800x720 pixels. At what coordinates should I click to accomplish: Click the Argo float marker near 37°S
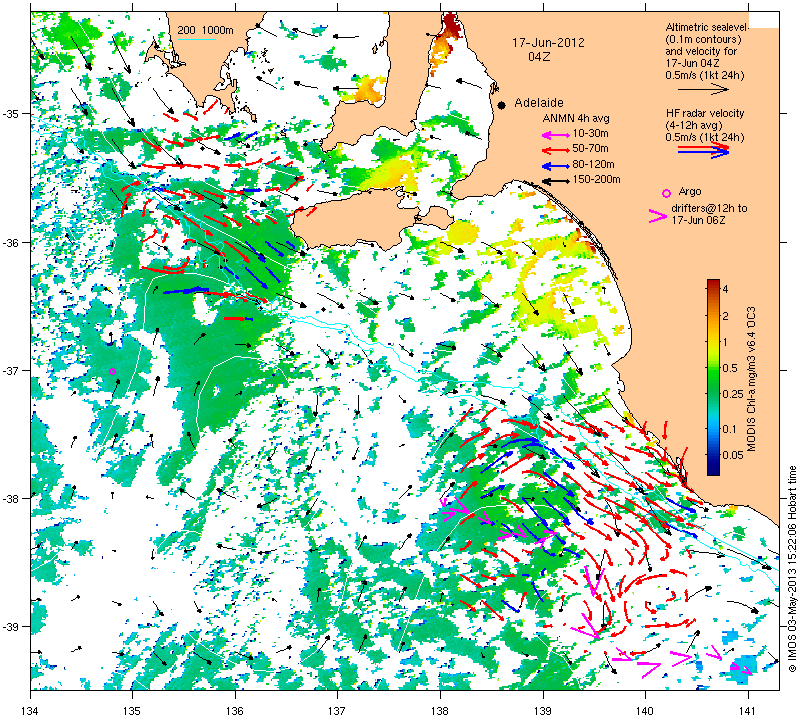[113, 371]
